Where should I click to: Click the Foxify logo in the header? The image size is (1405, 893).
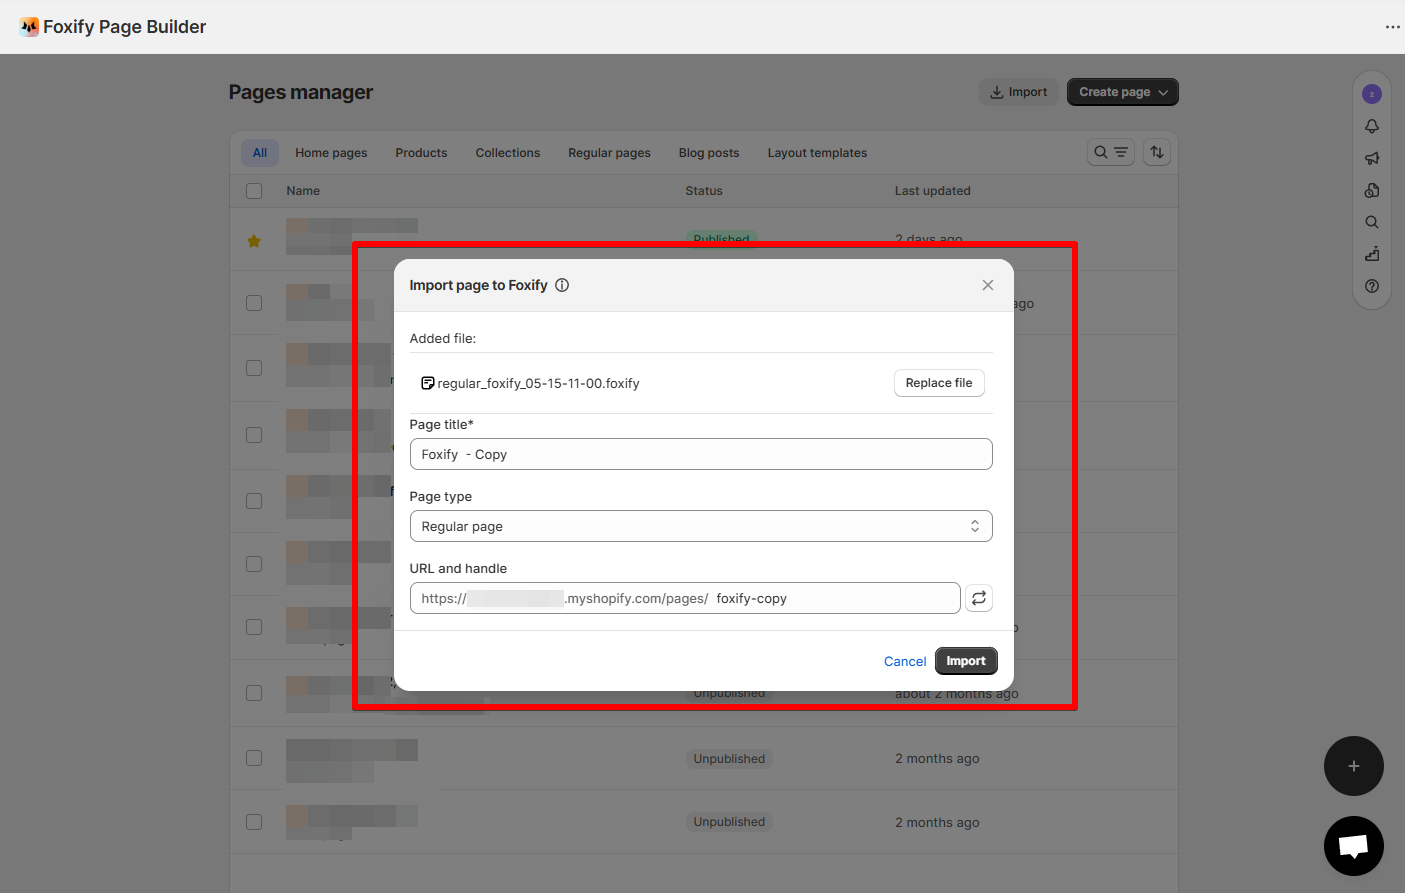tap(30, 27)
